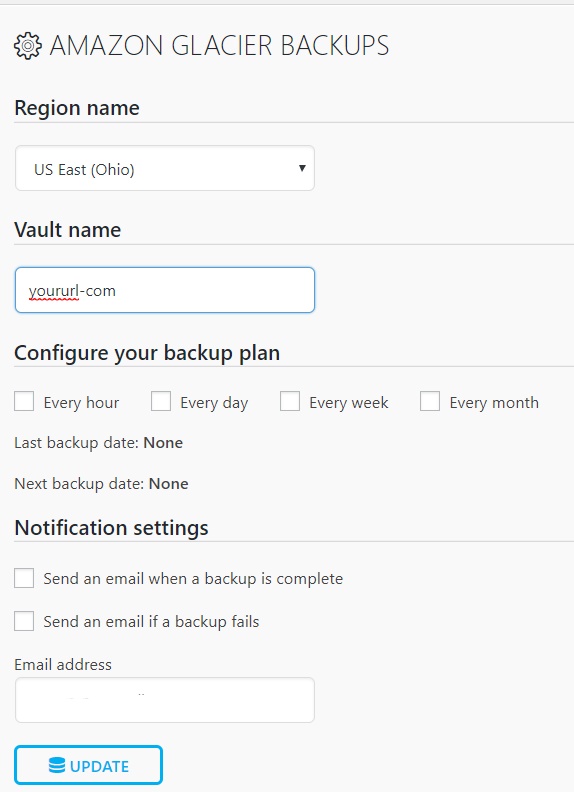Image resolution: width=574 pixels, height=792 pixels.
Task: Click the "Every week" label text
Action: point(349,403)
